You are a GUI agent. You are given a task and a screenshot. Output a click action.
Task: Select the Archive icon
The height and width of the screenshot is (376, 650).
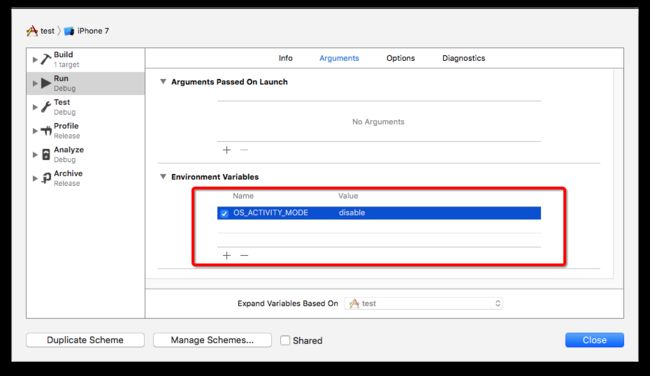coord(46,178)
